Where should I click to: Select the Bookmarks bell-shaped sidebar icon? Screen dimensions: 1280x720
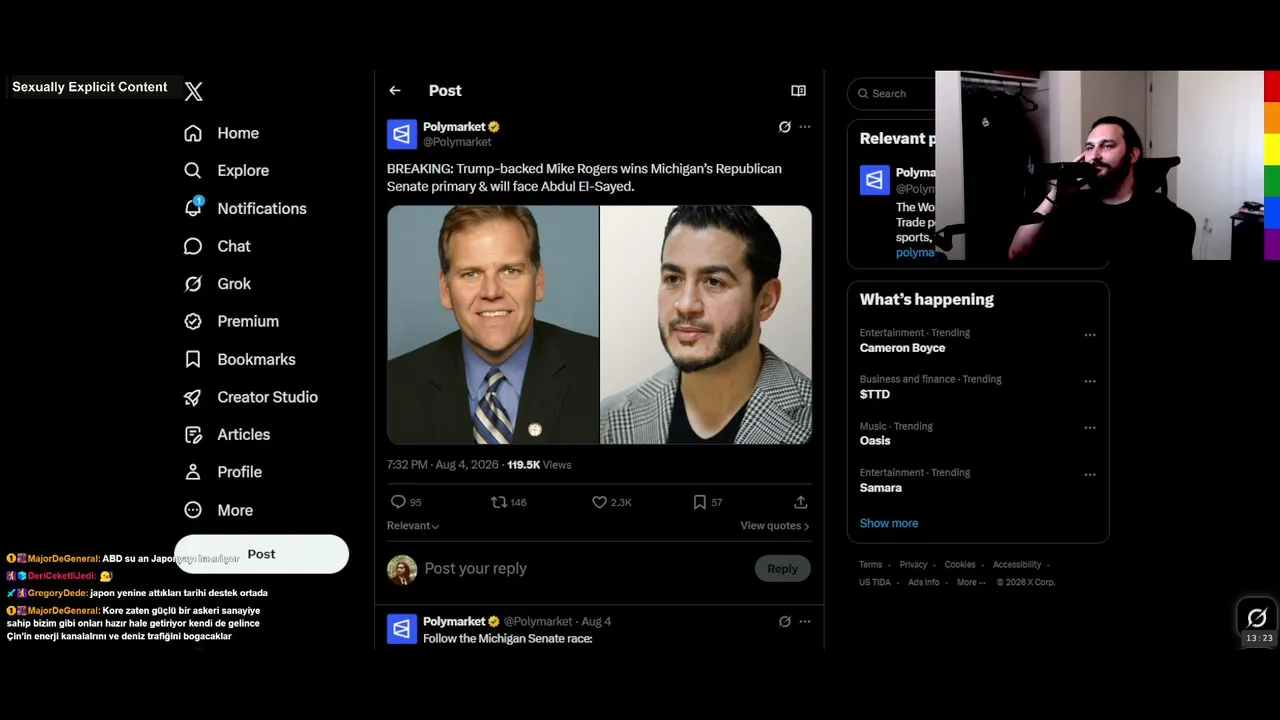(193, 359)
